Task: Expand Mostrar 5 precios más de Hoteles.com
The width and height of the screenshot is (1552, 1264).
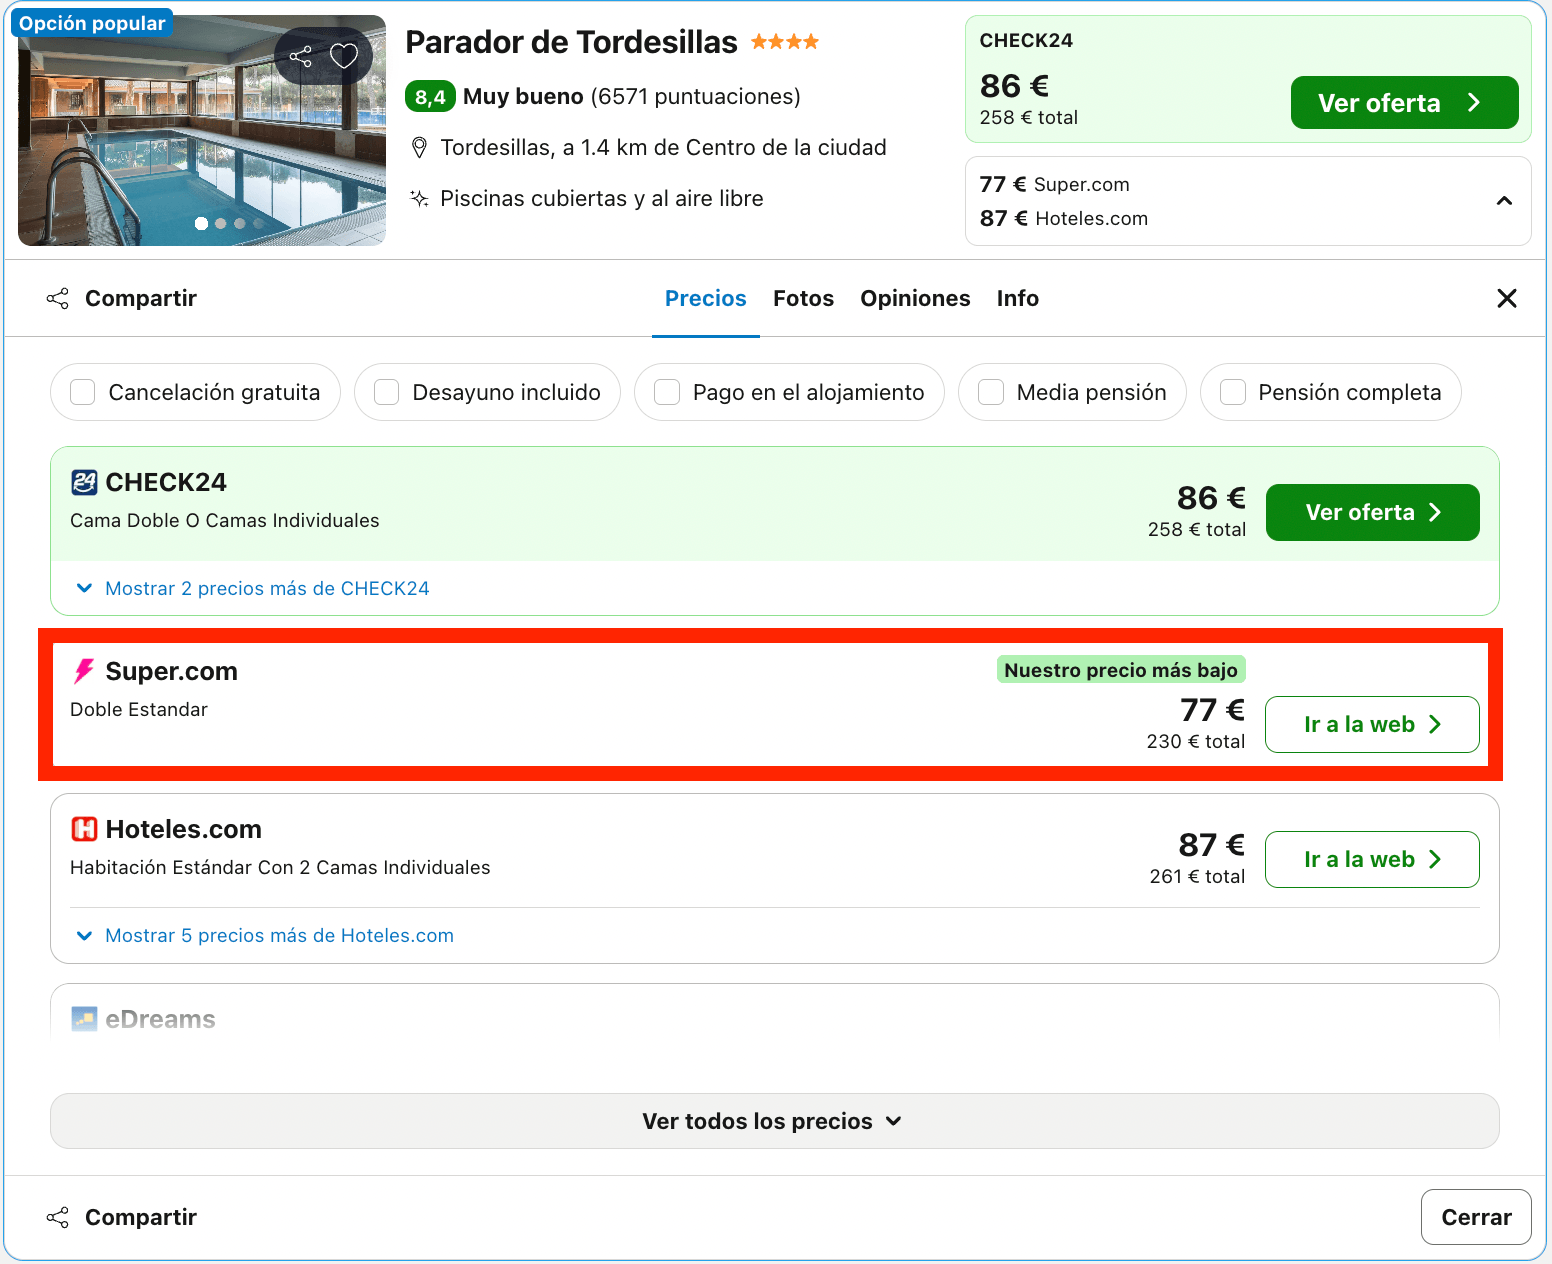Action: pos(265,935)
